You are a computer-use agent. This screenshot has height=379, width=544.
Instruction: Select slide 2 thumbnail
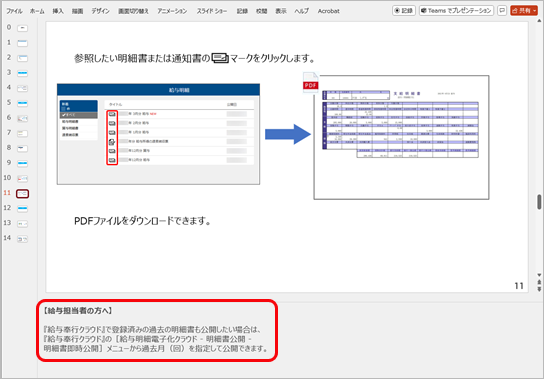(x=23, y=58)
